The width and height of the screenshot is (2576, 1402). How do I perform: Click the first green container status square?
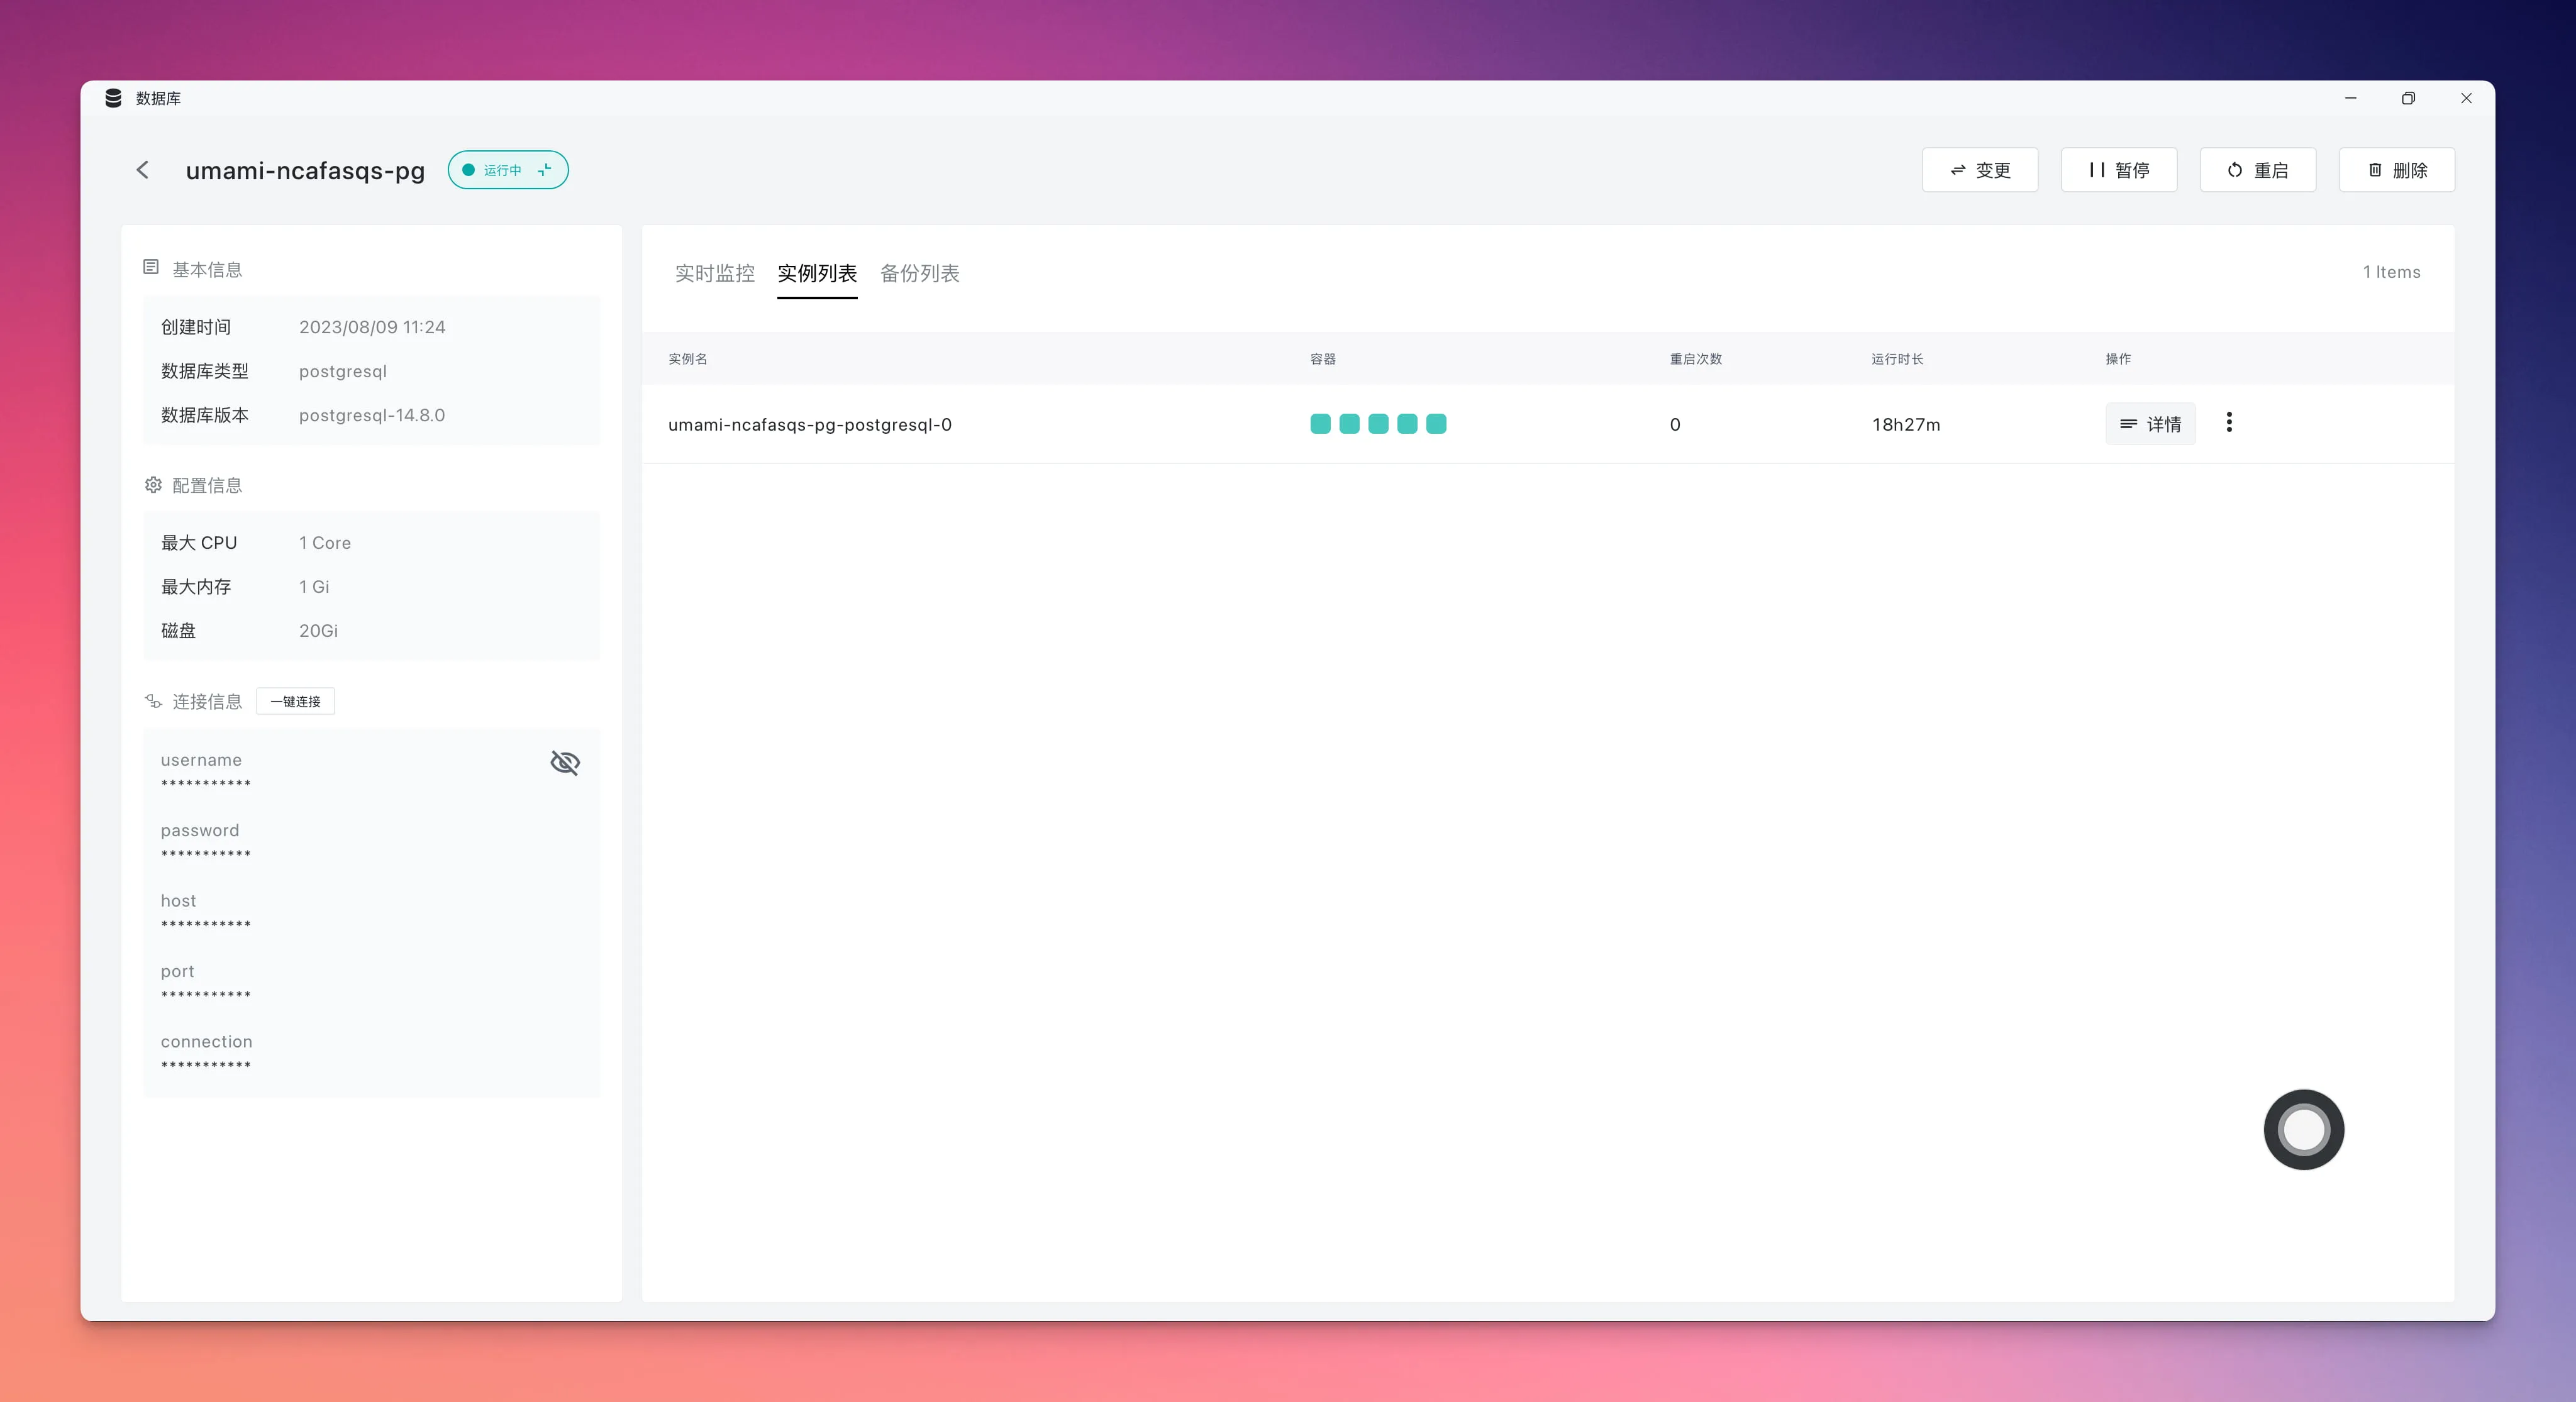tap(1320, 424)
